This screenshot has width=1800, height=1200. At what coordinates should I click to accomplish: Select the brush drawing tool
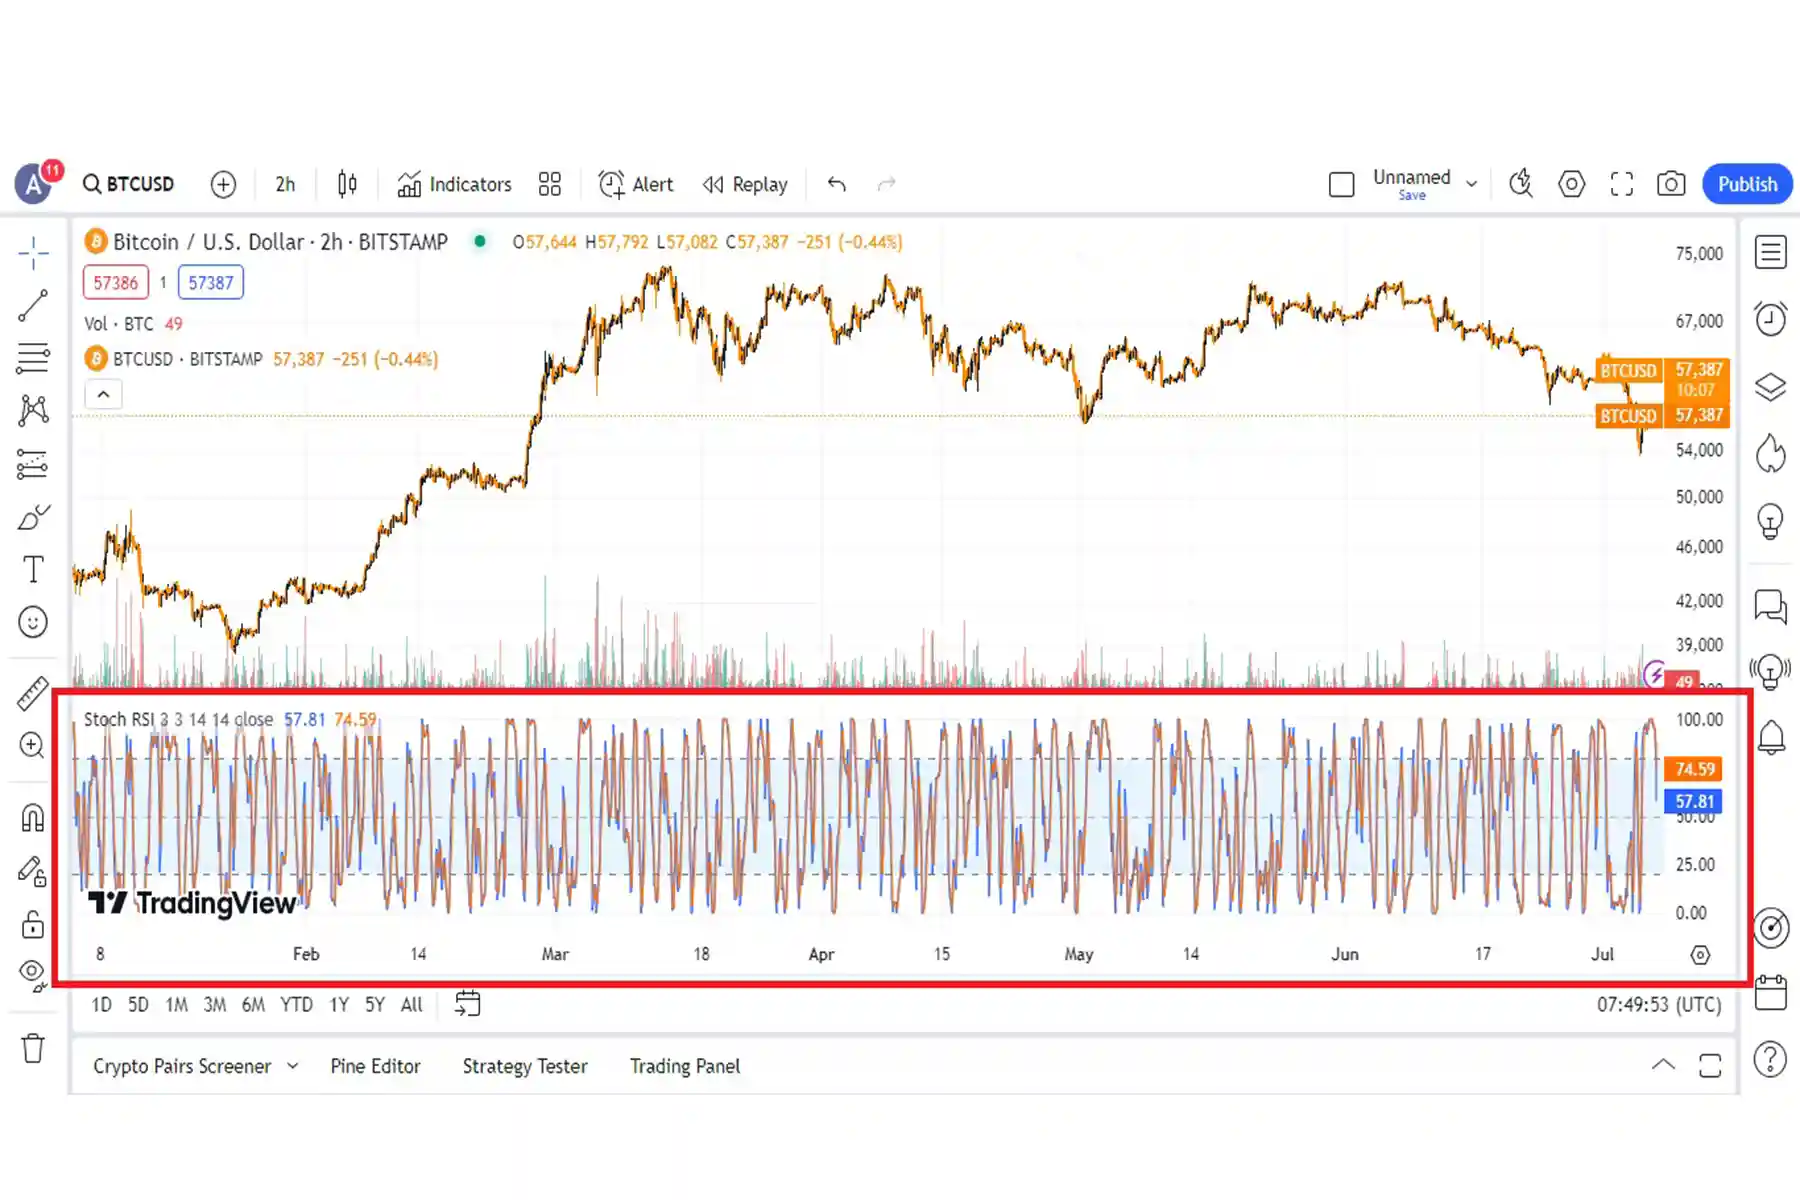pyautogui.click(x=33, y=517)
